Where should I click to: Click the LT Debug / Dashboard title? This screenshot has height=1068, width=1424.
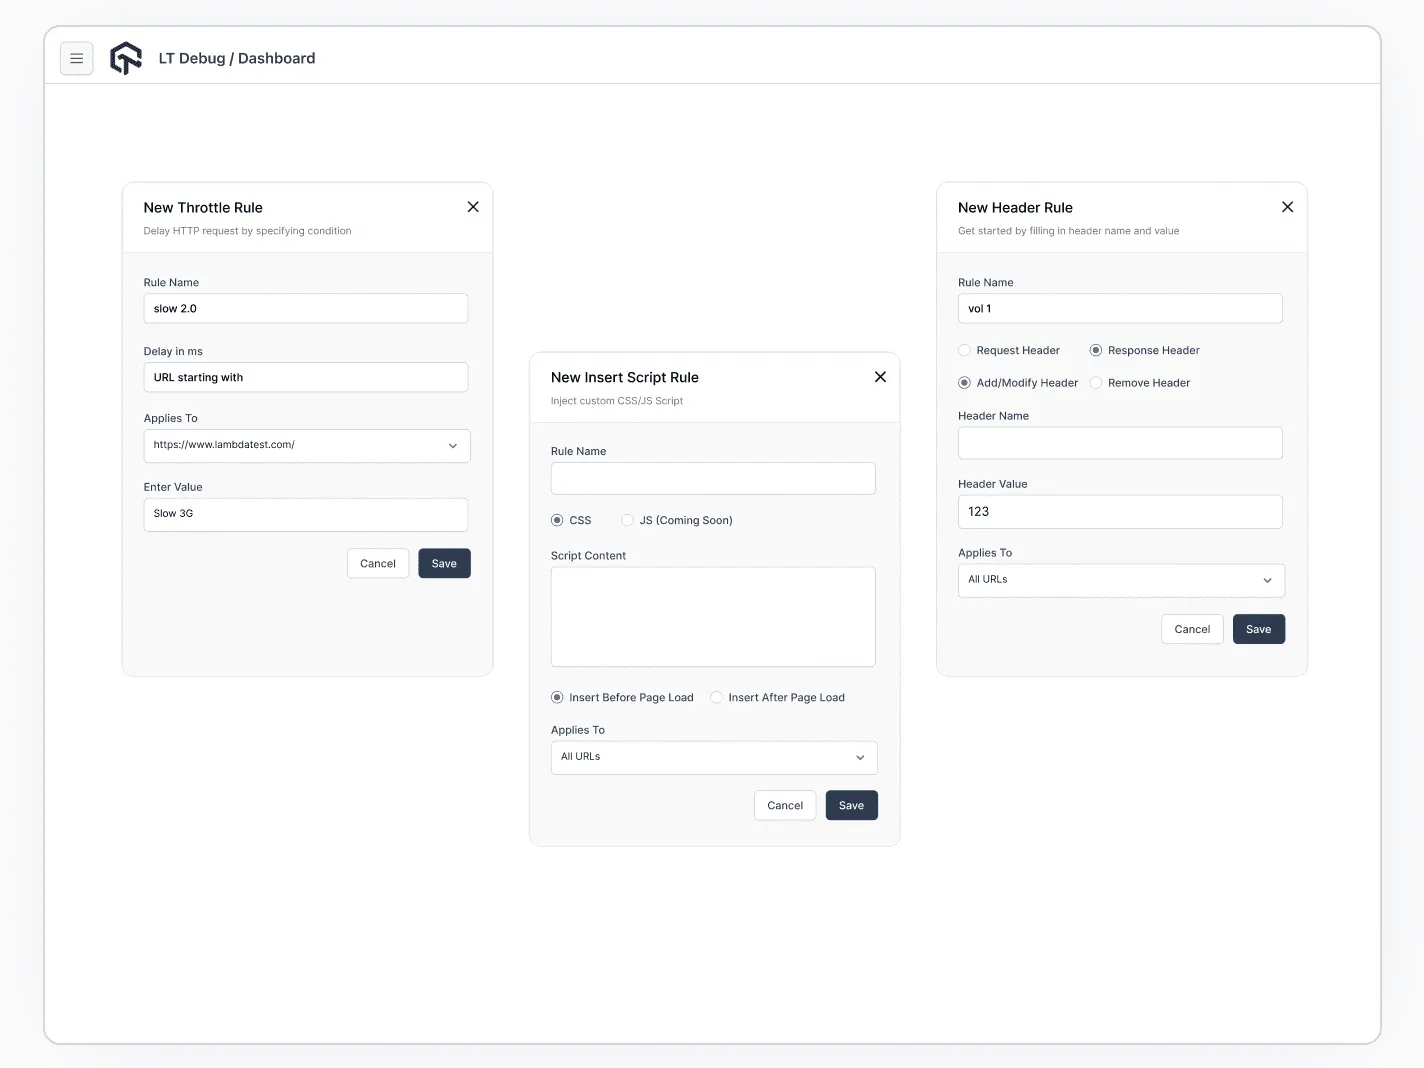click(237, 58)
